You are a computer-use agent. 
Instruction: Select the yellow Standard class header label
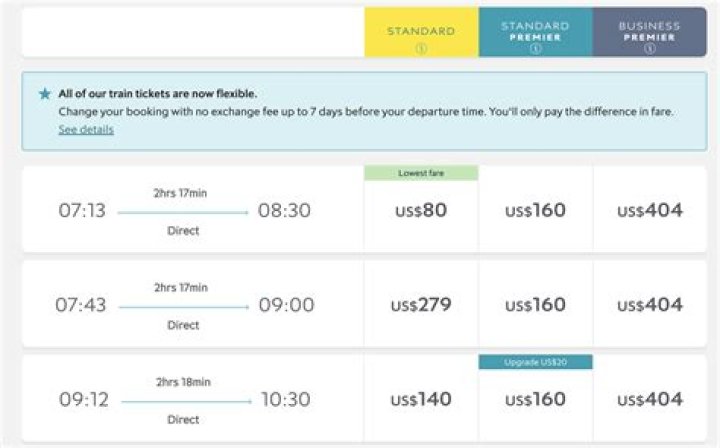coord(421,31)
